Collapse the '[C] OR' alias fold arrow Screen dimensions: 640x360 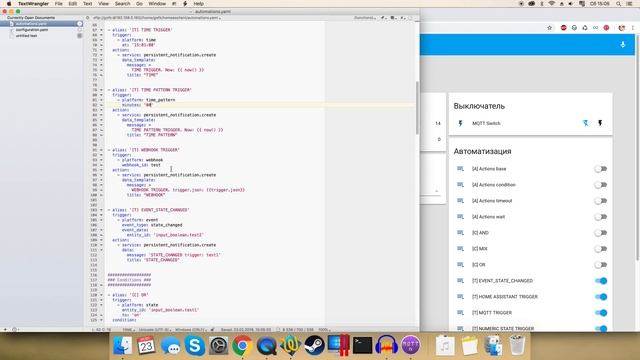click(101, 295)
